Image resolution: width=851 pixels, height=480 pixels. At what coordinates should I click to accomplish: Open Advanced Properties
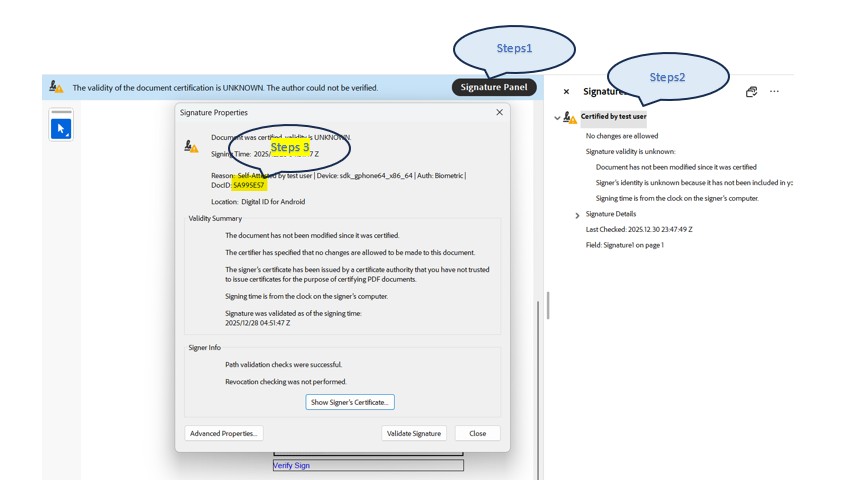pos(224,433)
